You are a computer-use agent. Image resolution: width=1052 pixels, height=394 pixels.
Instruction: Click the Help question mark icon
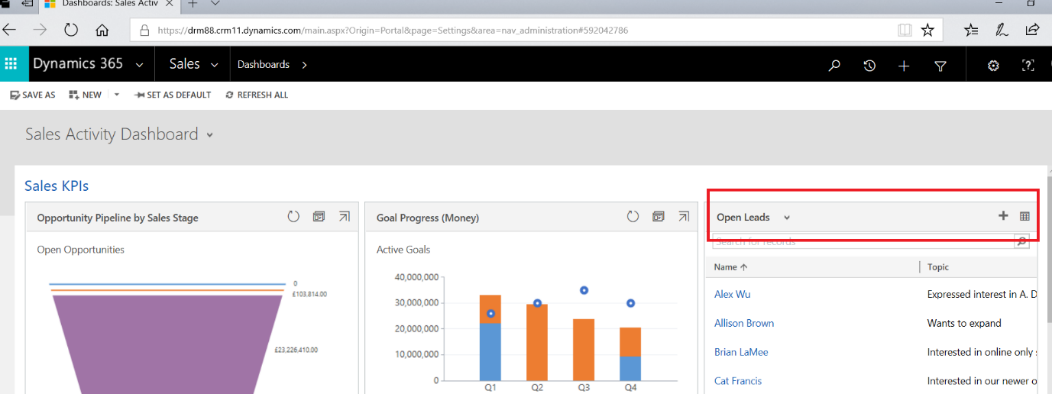[1028, 65]
